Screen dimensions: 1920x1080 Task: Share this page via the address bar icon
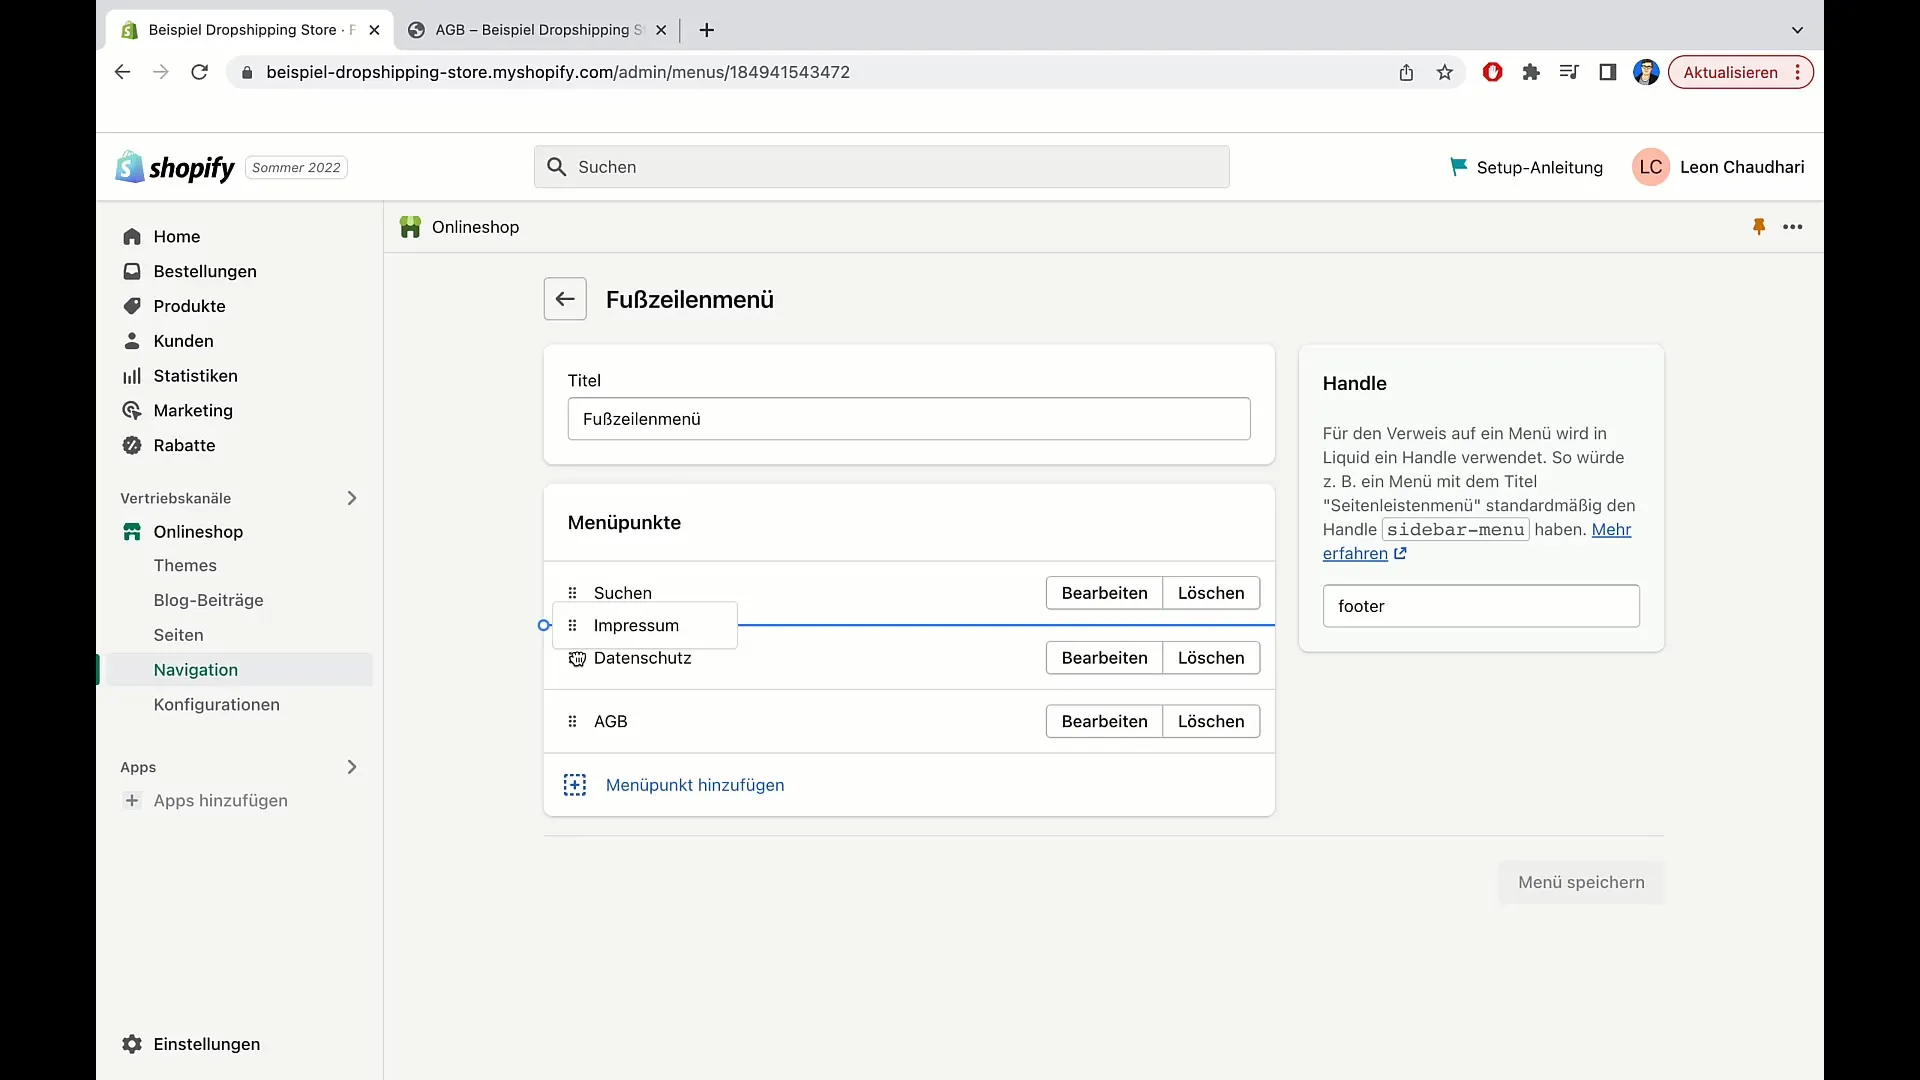(1406, 72)
